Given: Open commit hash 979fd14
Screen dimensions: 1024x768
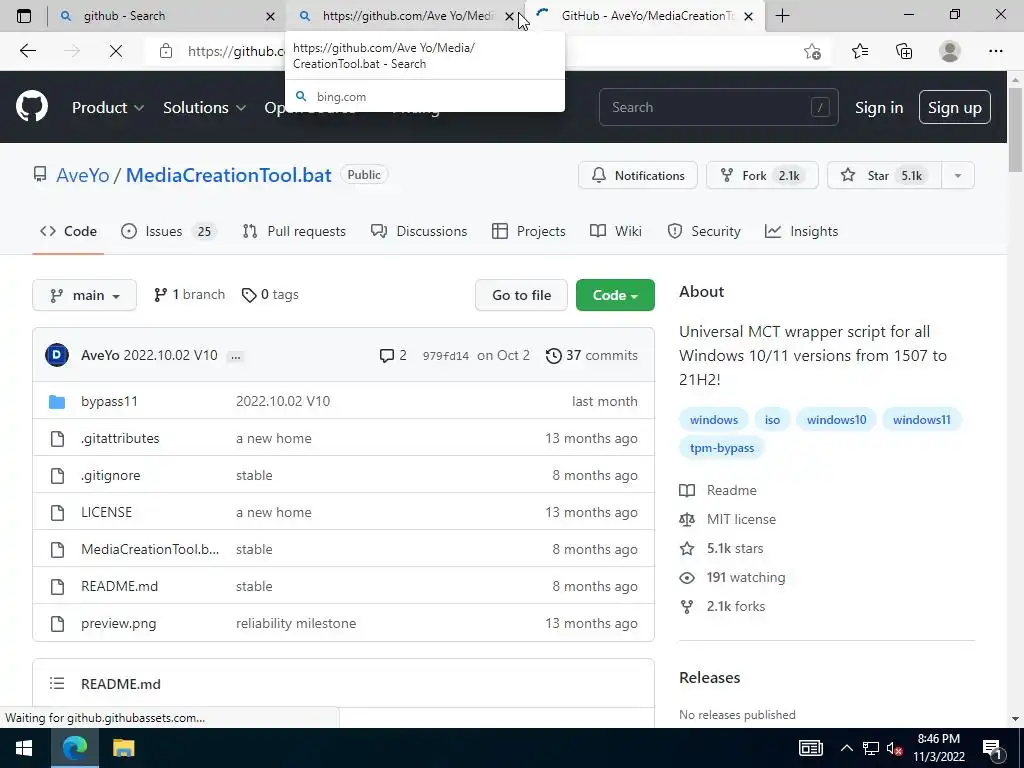Looking at the screenshot, I should click(445, 356).
